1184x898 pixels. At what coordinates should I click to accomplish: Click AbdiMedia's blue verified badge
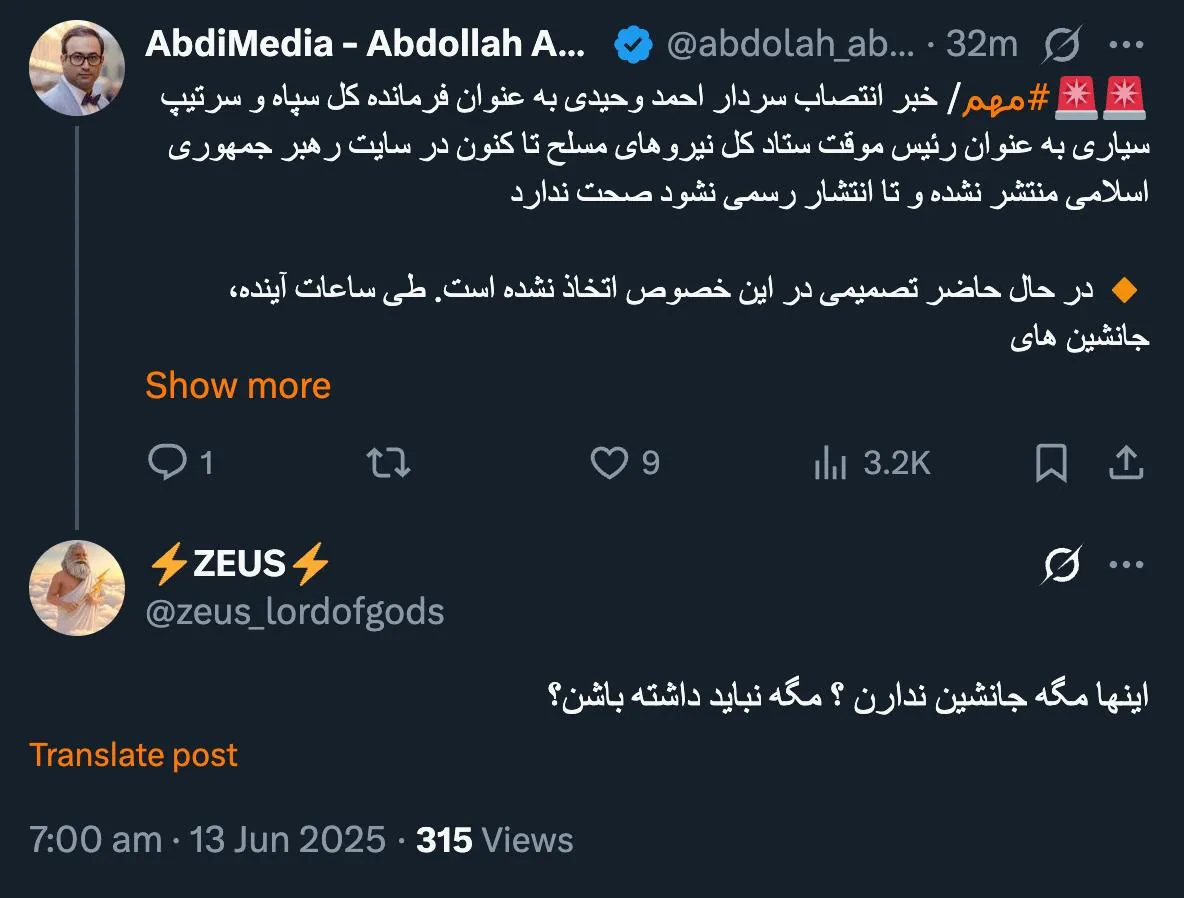[x=631, y=44]
